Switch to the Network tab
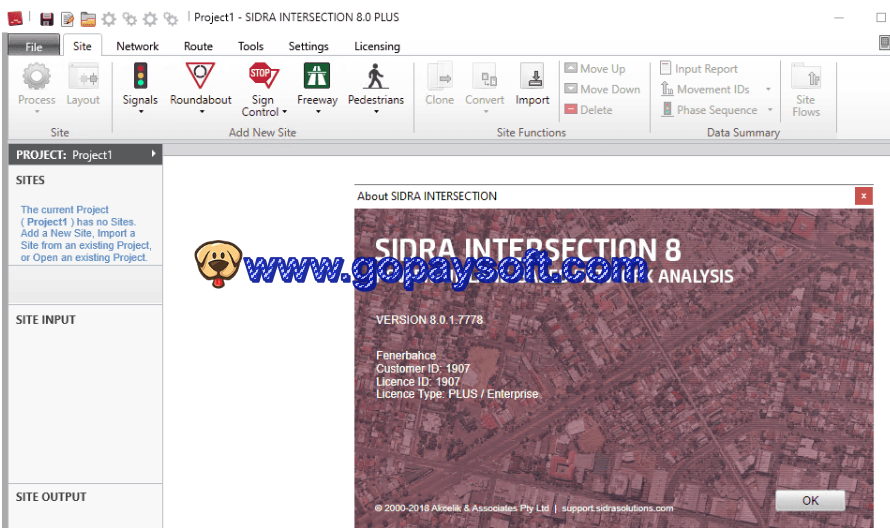Viewport: 890px width, 528px height. coord(137,46)
